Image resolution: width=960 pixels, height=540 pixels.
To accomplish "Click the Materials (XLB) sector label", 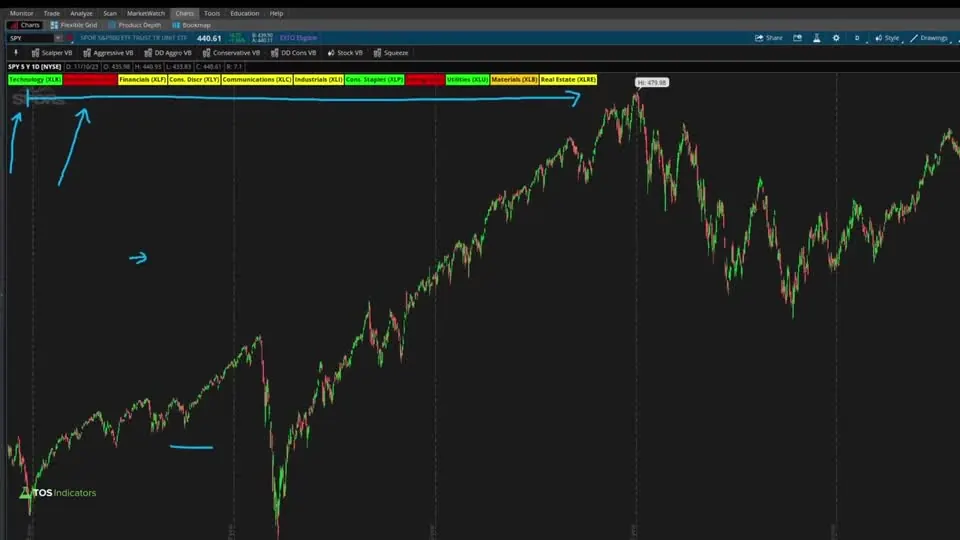I will pyautogui.click(x=514, y=80).
